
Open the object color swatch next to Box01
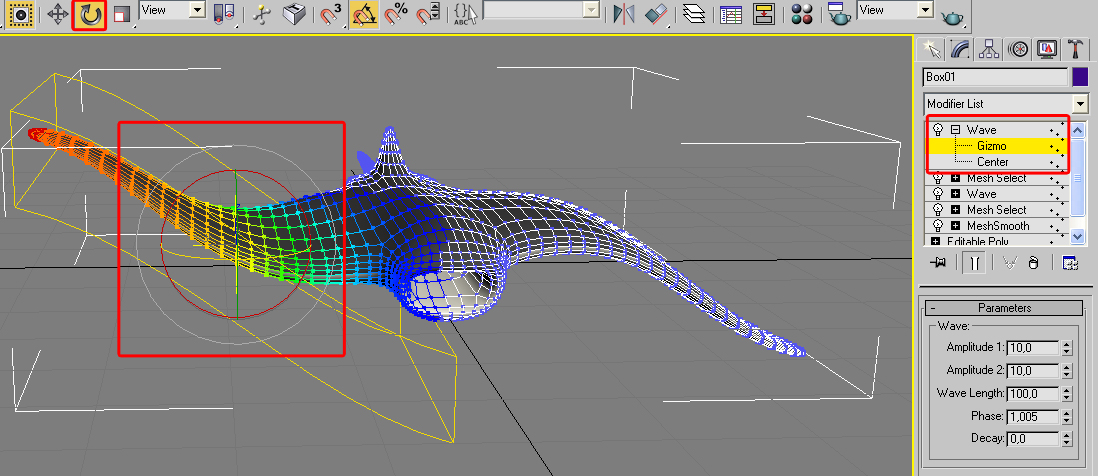click(x=1080, y=77)
